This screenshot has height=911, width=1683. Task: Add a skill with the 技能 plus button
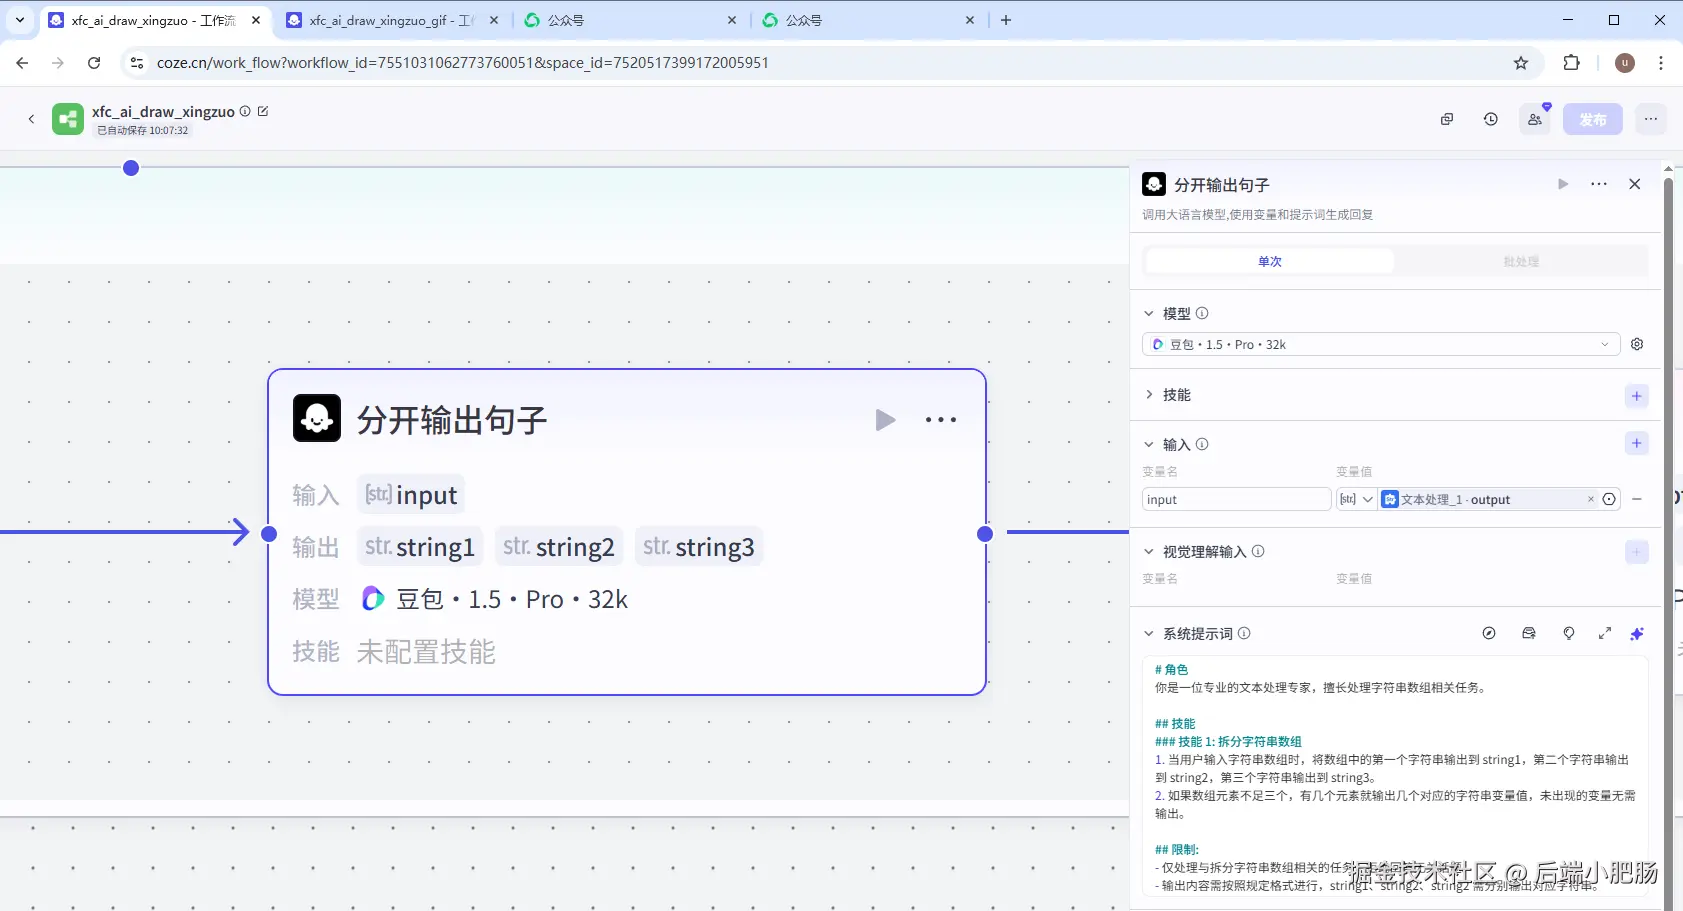point(1637,396)
